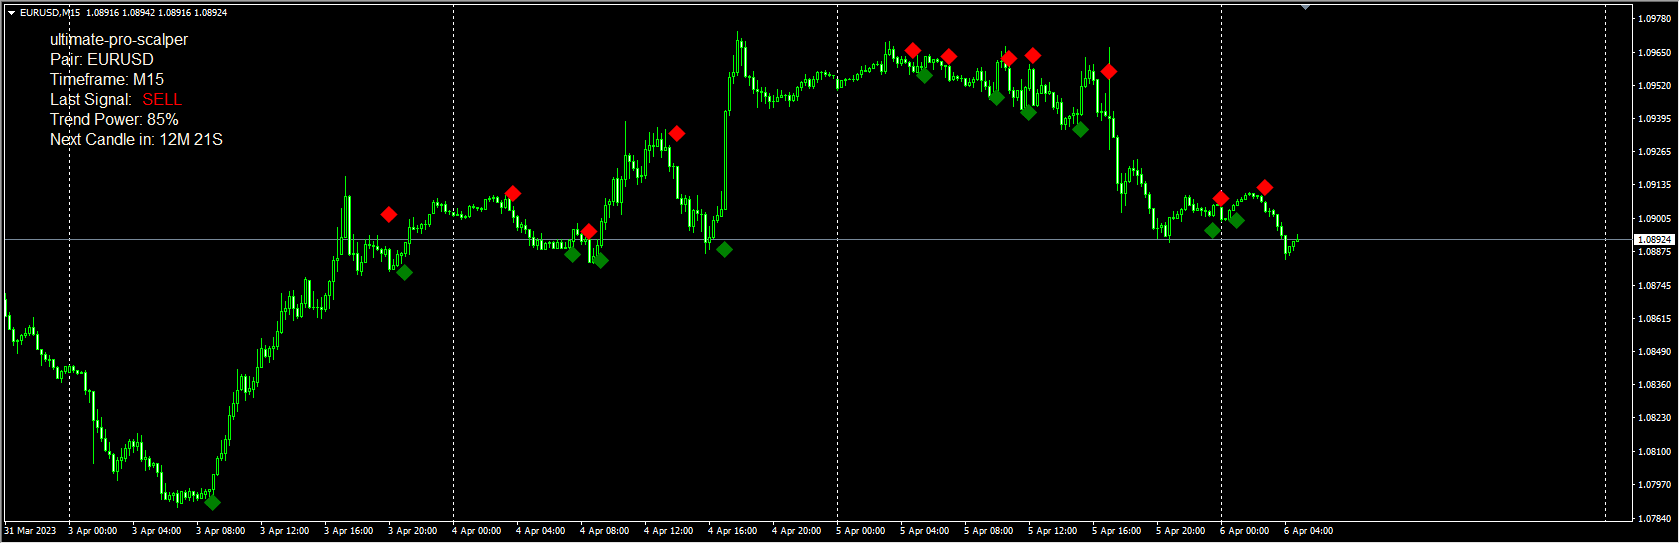Click the 3 Apr 08:00 time label
Image resolution: width=1680 pixels, height=544 pixels.
221,531
